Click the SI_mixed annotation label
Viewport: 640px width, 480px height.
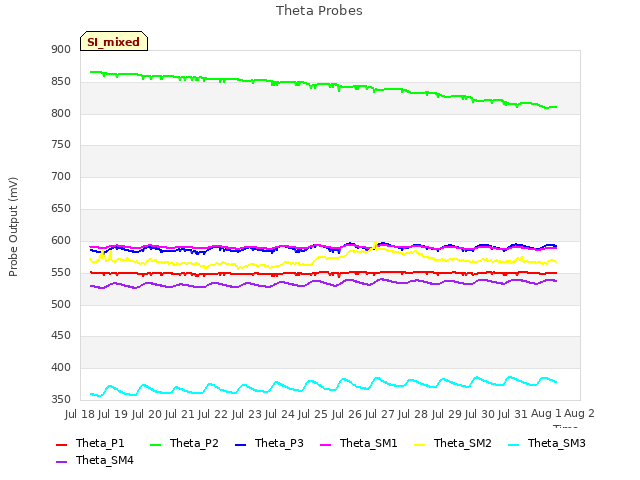(114, 41)
